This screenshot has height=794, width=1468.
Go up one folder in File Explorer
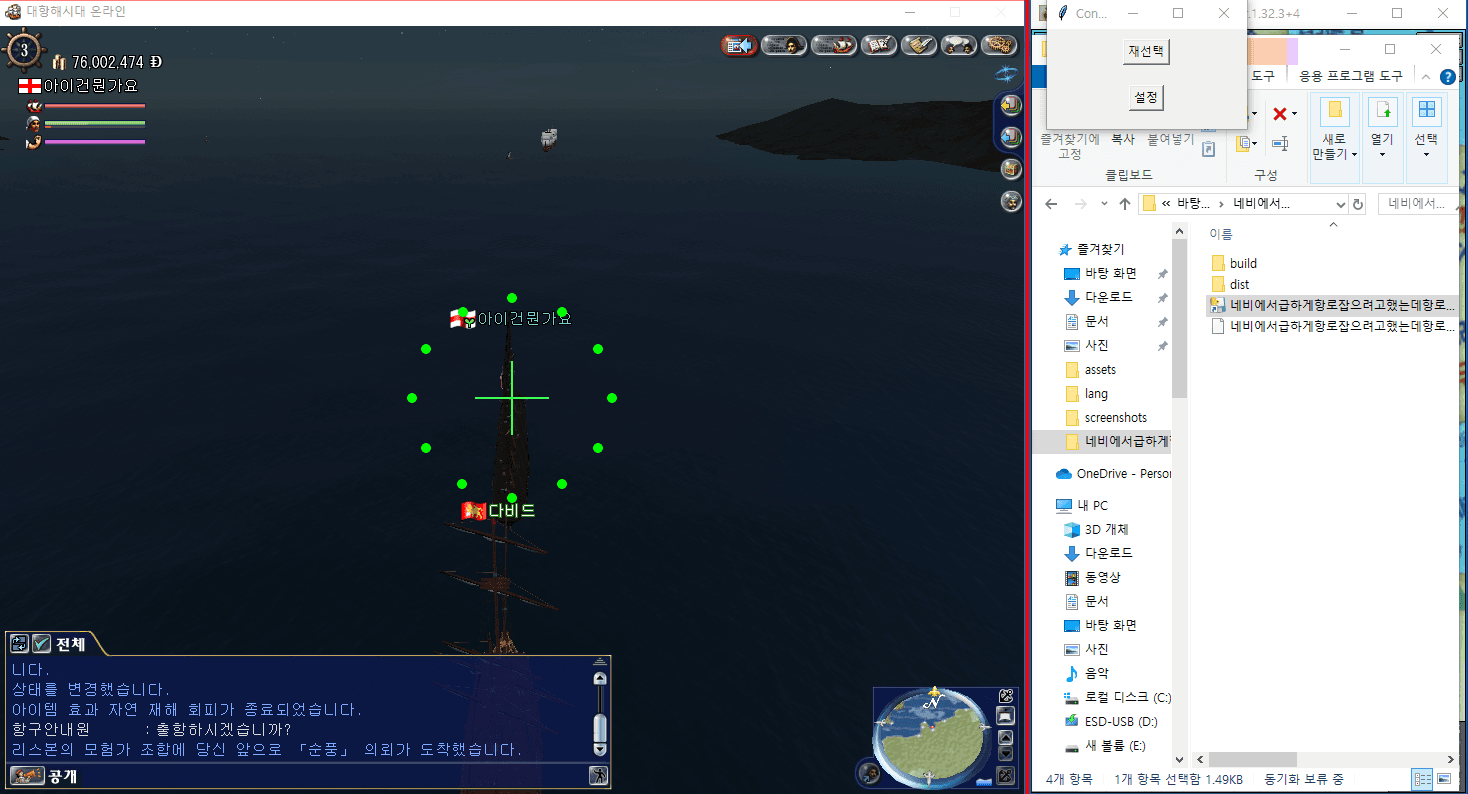(x=1125, y=204)
